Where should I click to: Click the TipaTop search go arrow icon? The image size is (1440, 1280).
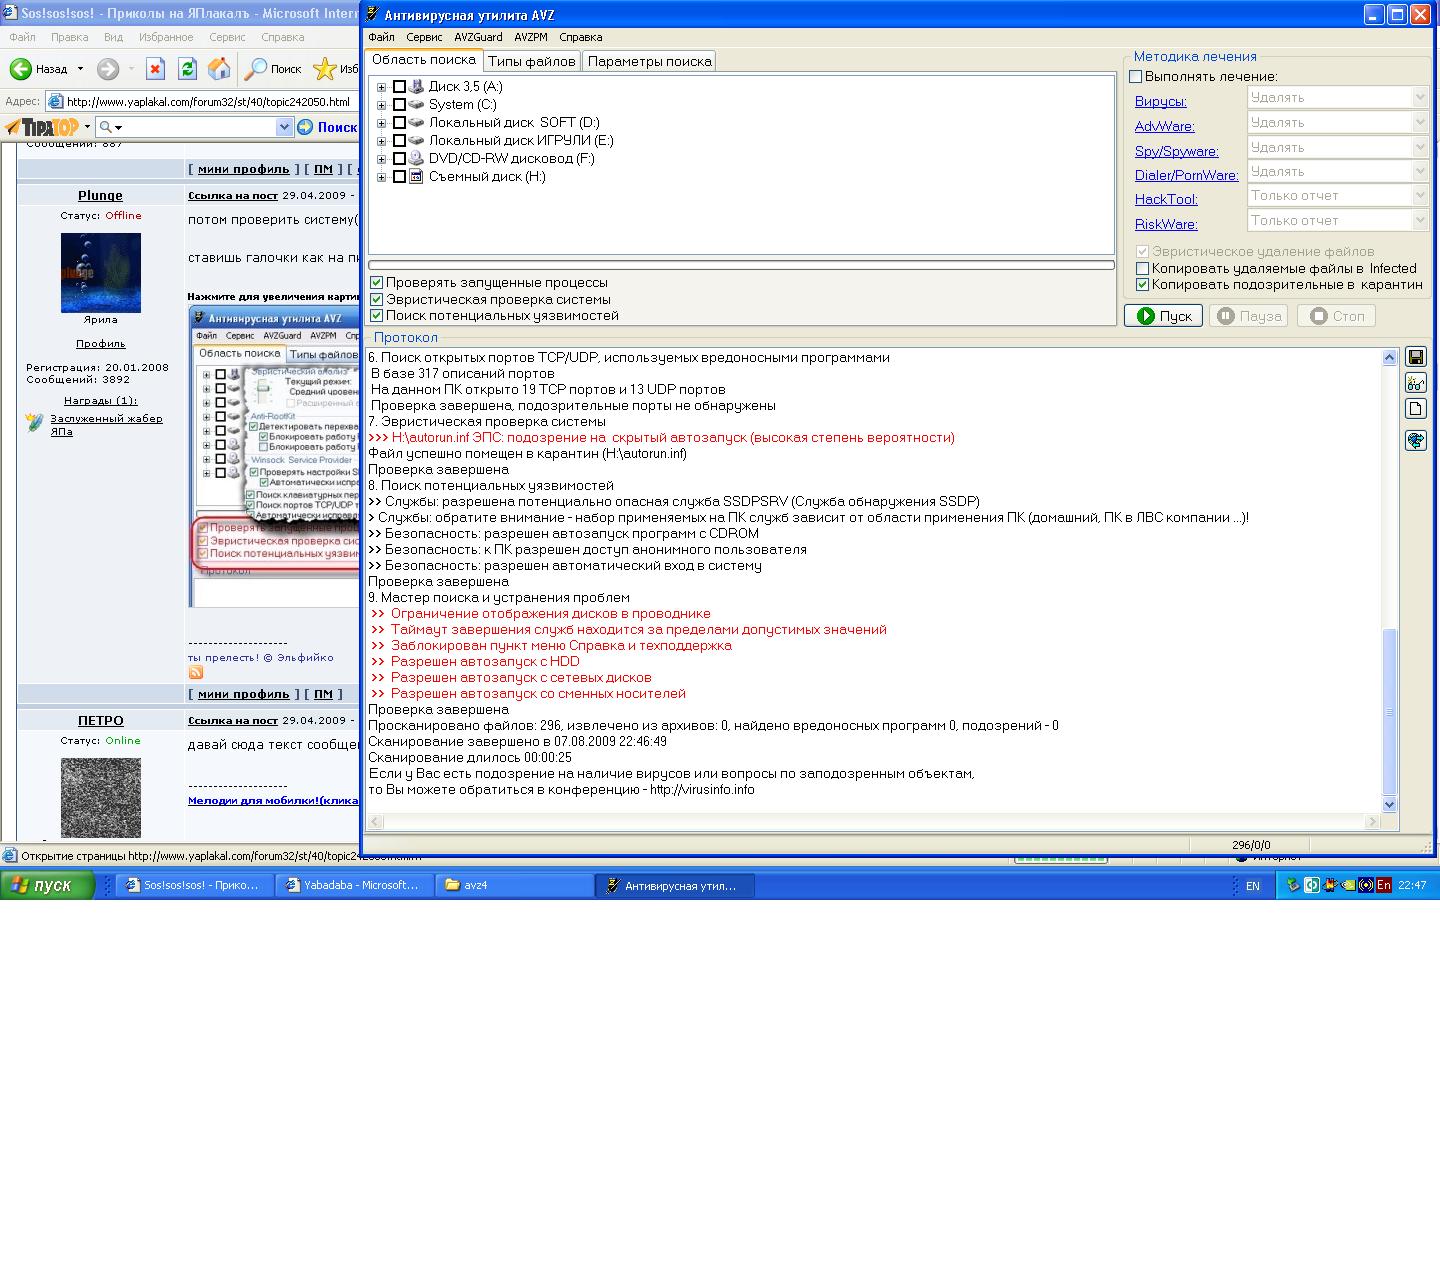coord(304,127)
